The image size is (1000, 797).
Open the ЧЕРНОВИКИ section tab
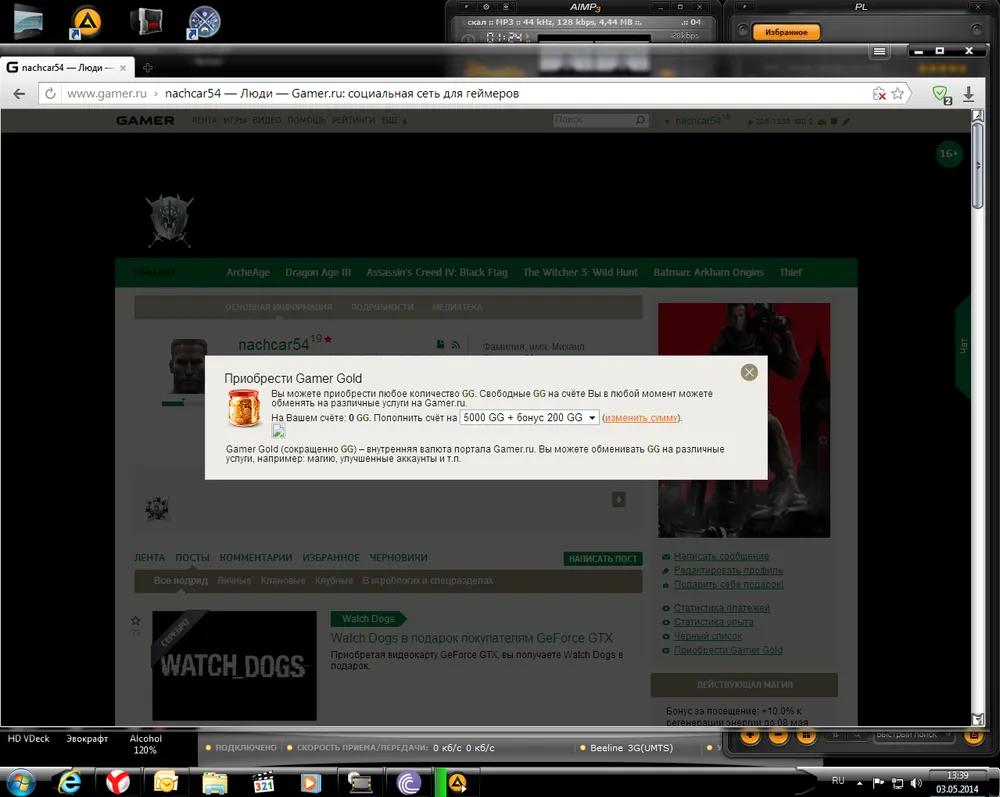click(399, 558)
